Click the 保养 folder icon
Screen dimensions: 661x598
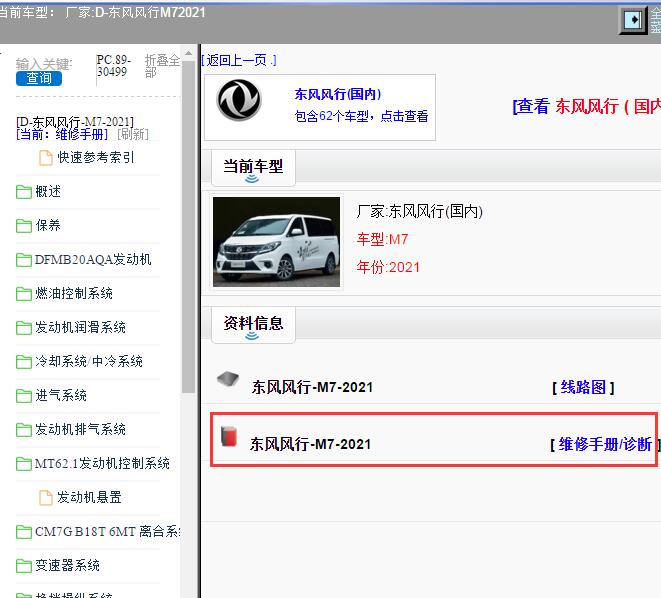(24, 226)
